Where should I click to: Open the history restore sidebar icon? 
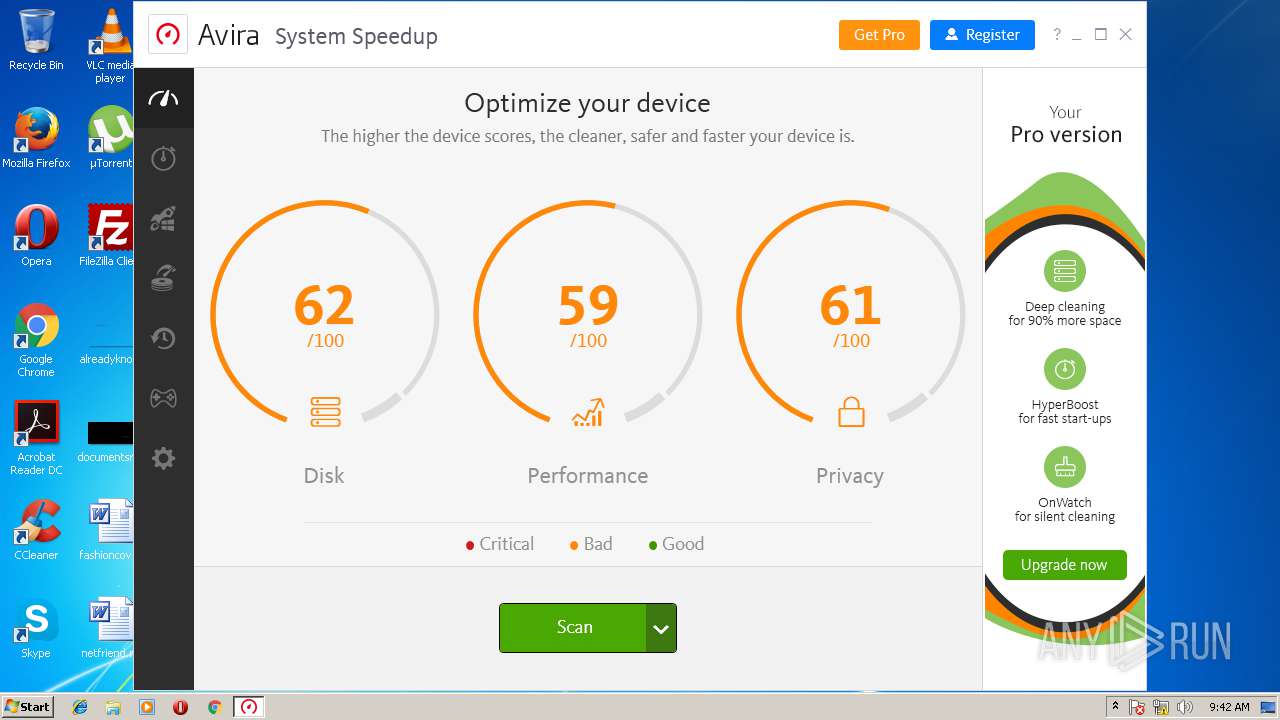click(163, 338)
